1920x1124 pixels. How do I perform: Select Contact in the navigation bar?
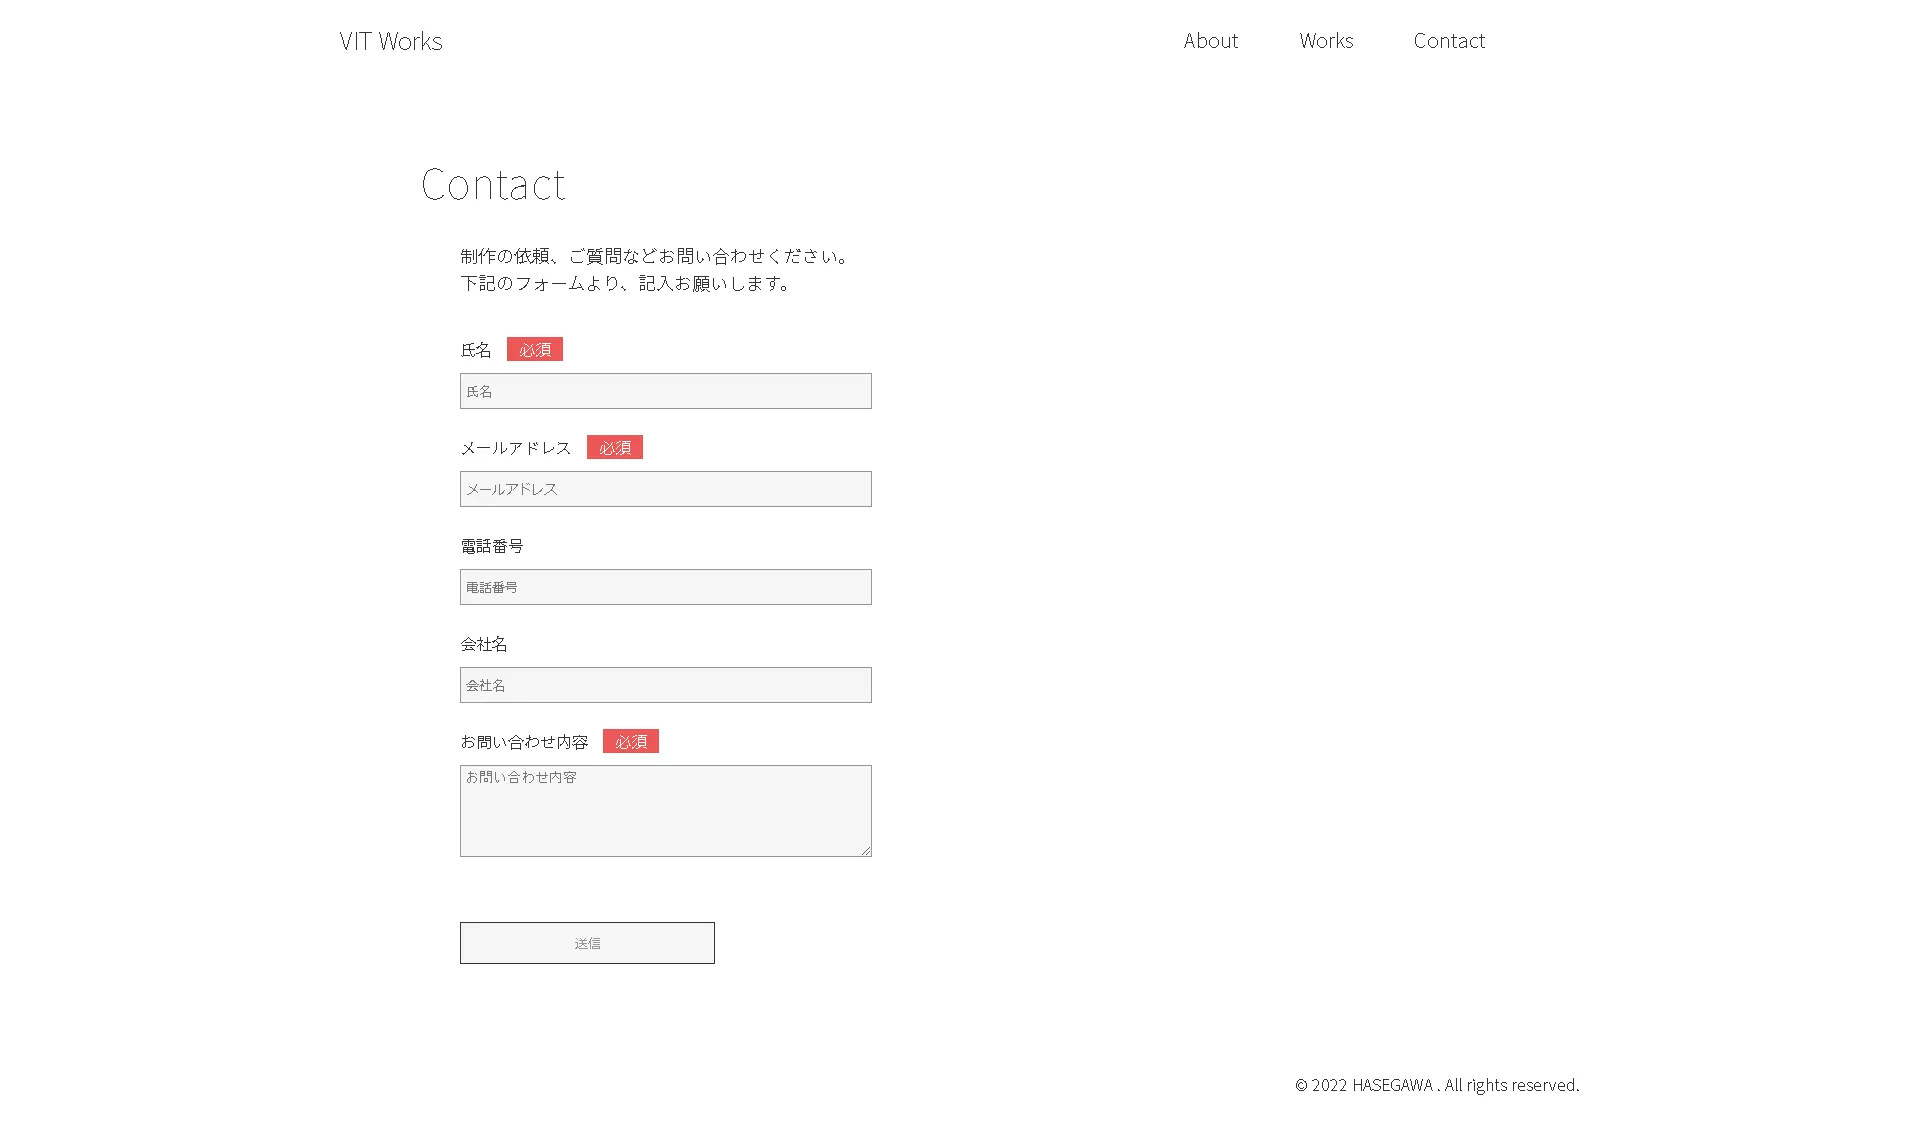(1449, 41)
